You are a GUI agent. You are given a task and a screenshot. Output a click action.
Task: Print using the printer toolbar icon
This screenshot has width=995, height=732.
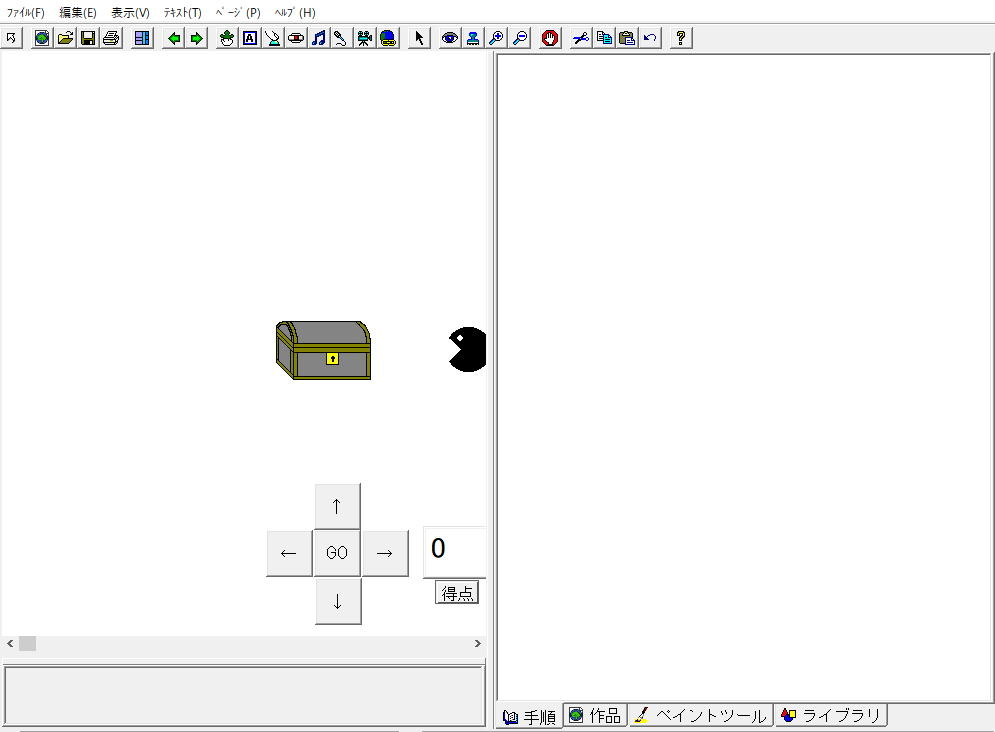point(111,38)
